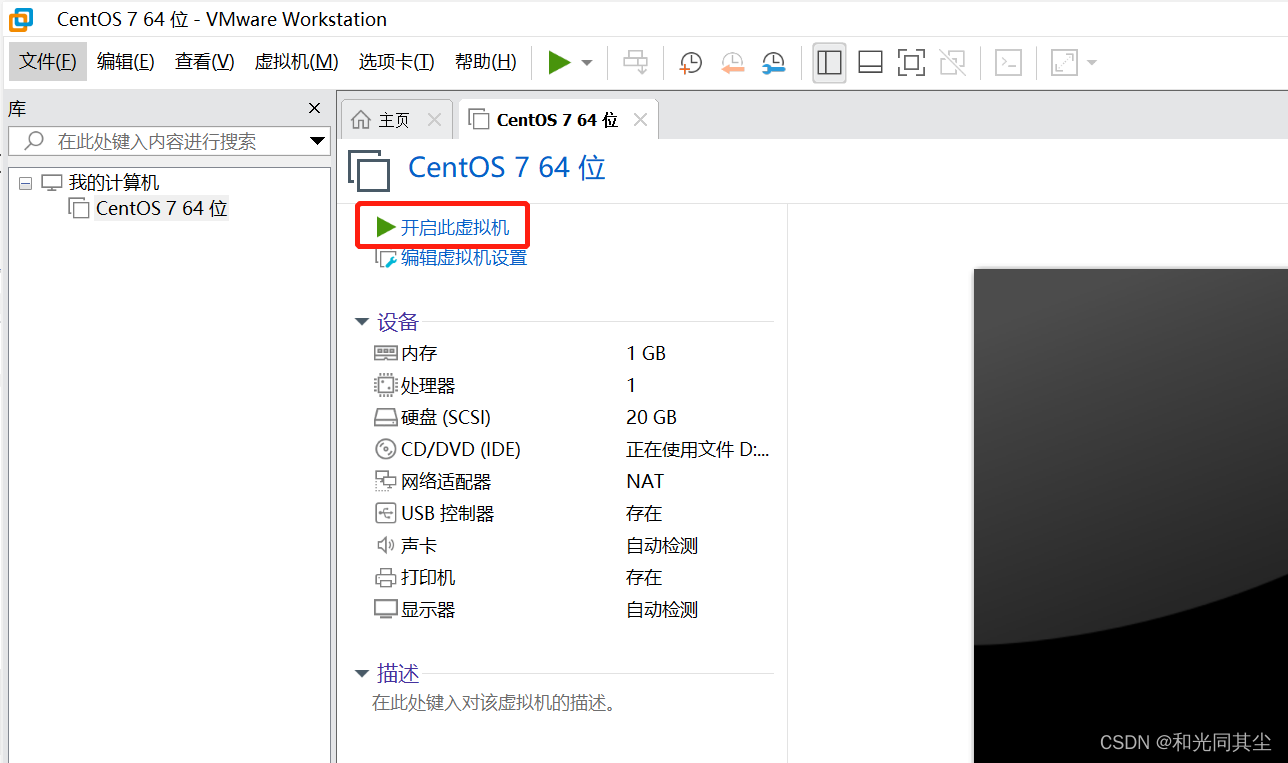Screen dimensions: 1288x763
Task: Click the 打印机 value 存在
Action: [644, 577]
